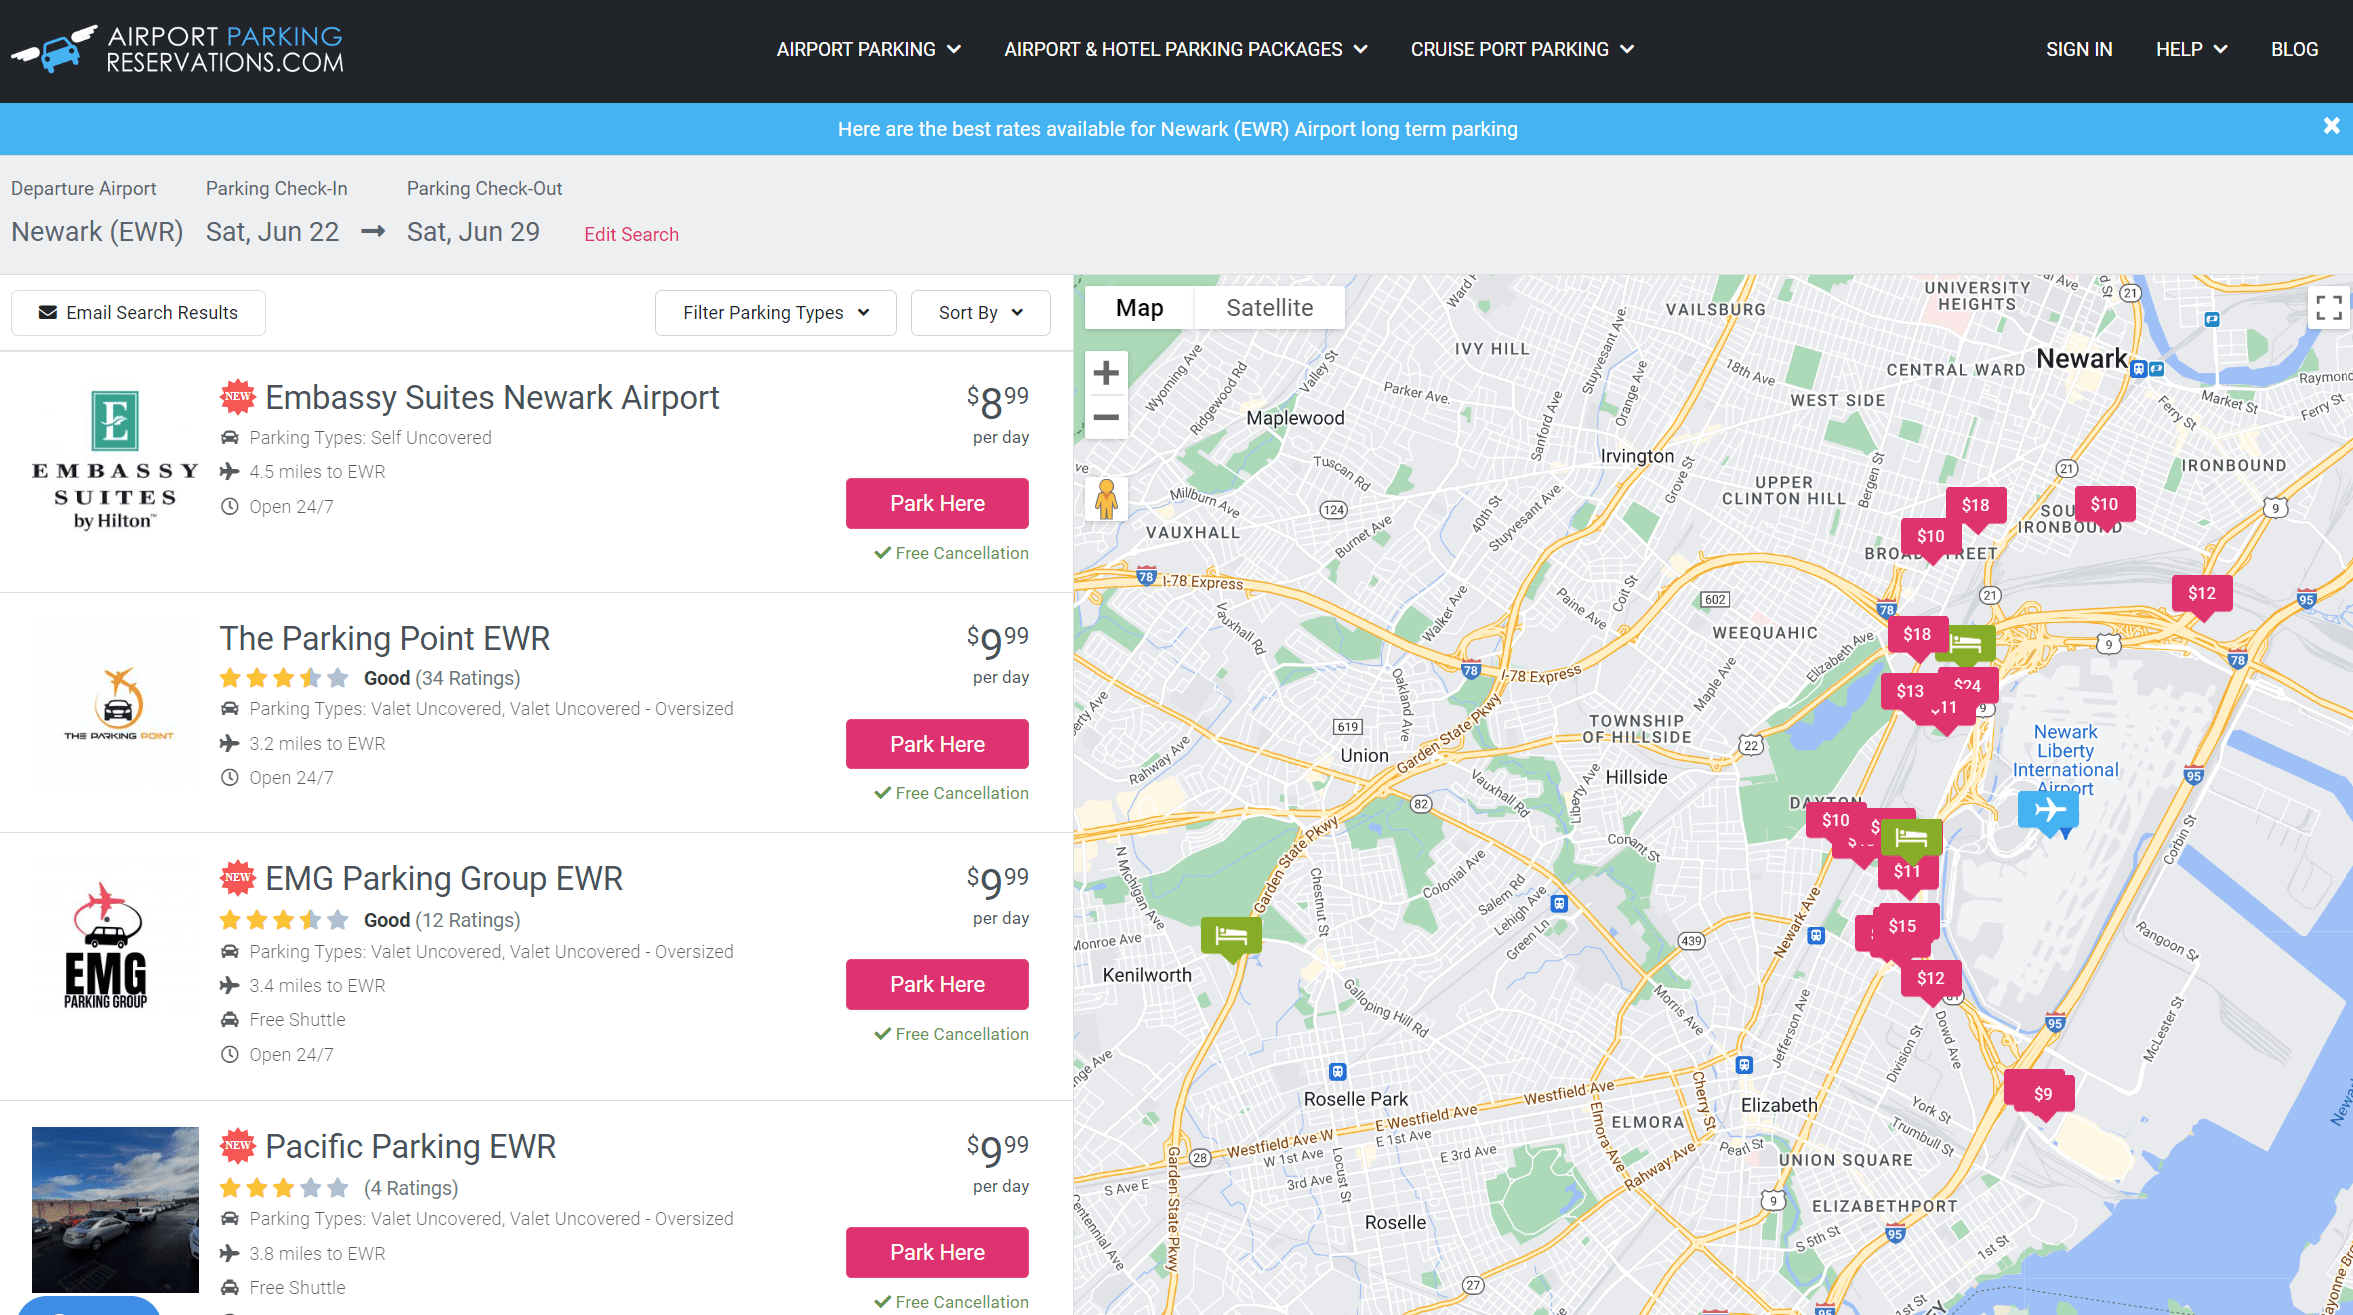The width and height of the screenshot is (2353, 1315).
Task: Switch to Satellite map view
Action: pyautogui.click(x=1268, y=307)
